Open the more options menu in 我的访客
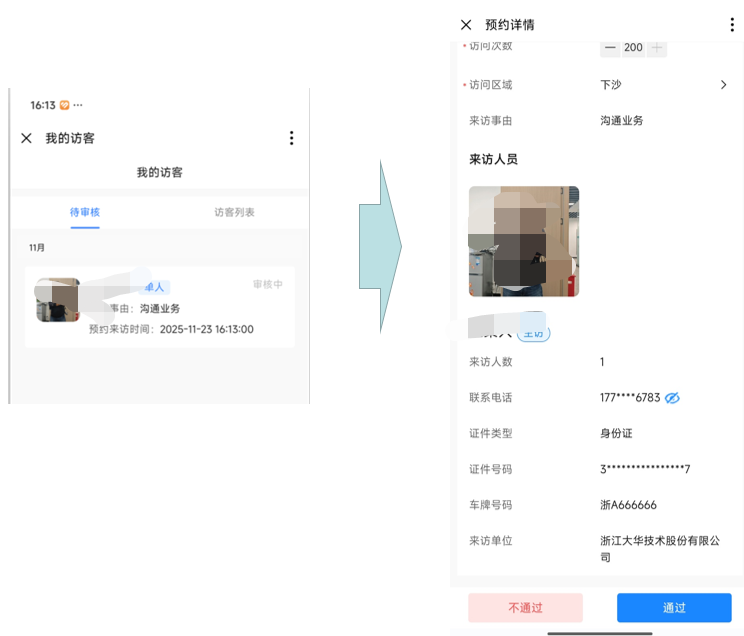 coord(291,138)
